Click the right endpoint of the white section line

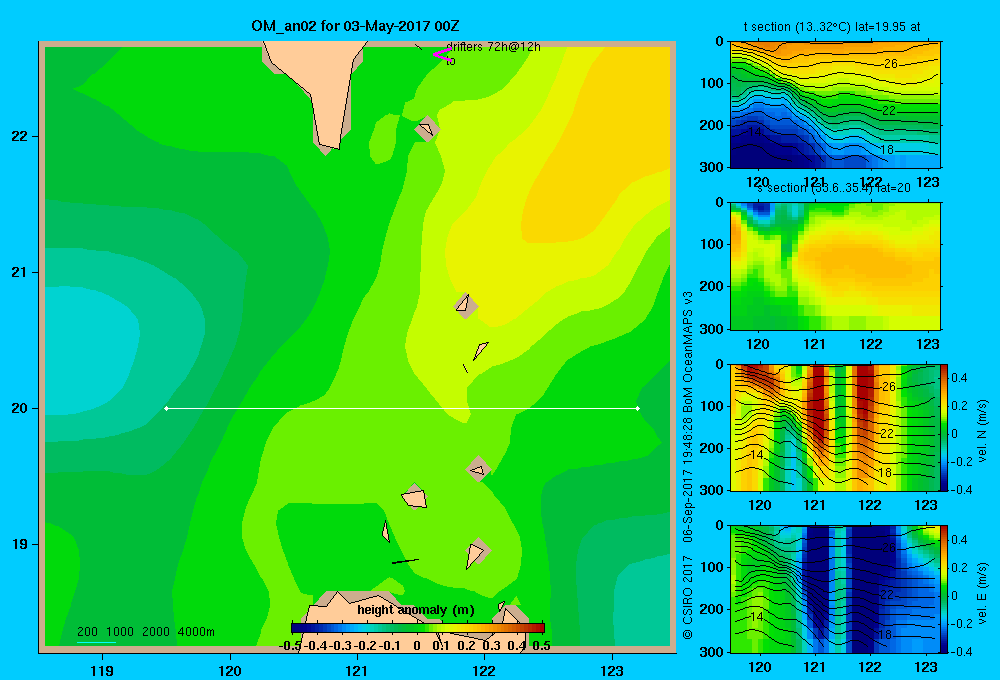pyautogui.click(x=638, y=408)
